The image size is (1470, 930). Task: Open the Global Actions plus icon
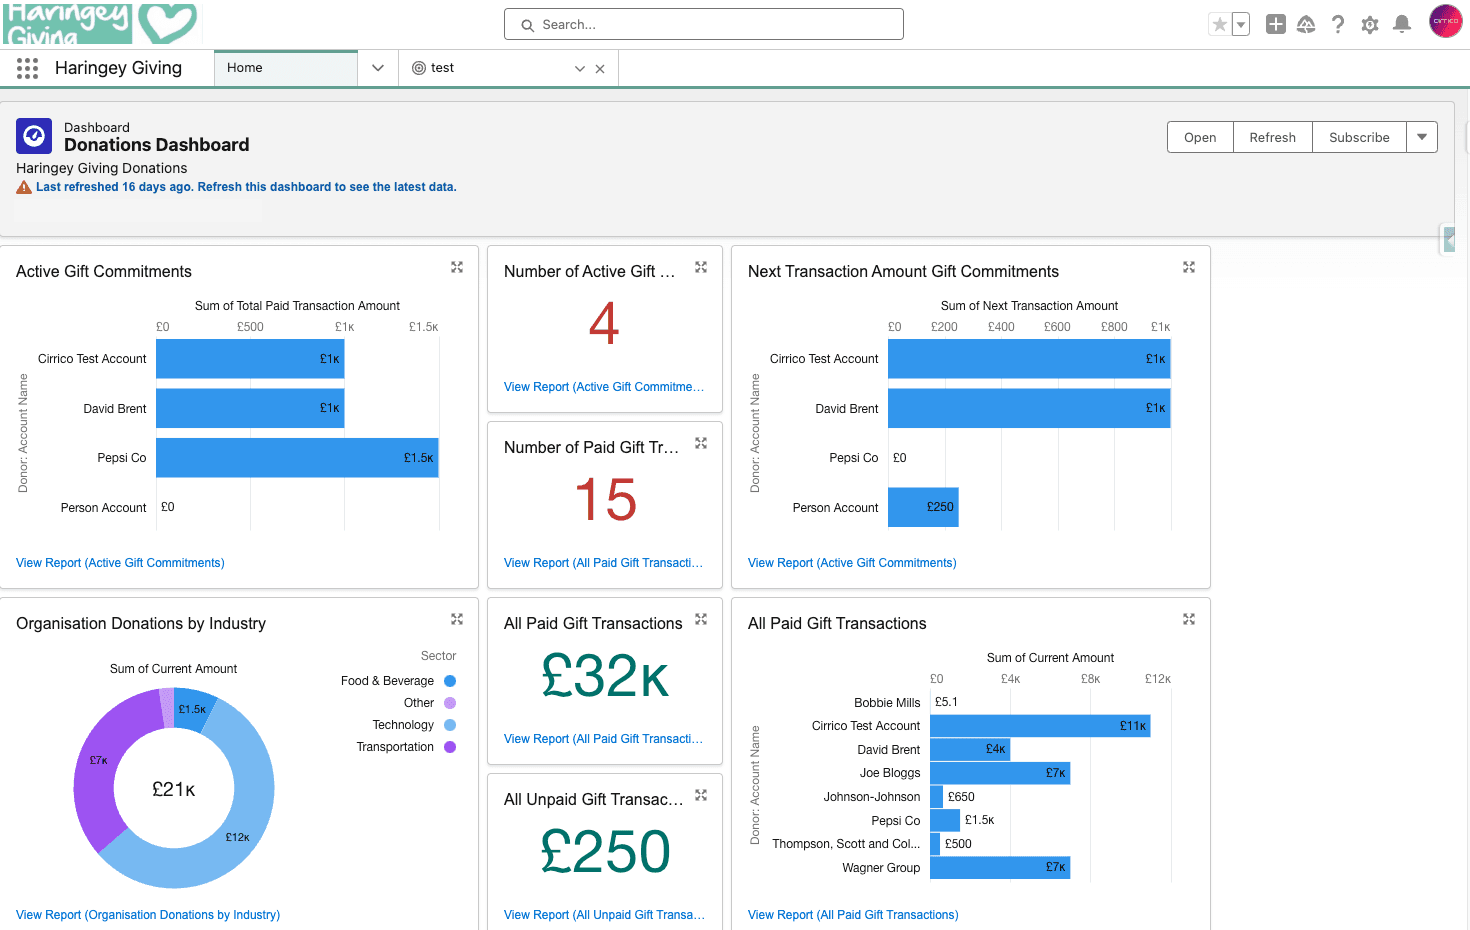click(x=1276, y=24)
